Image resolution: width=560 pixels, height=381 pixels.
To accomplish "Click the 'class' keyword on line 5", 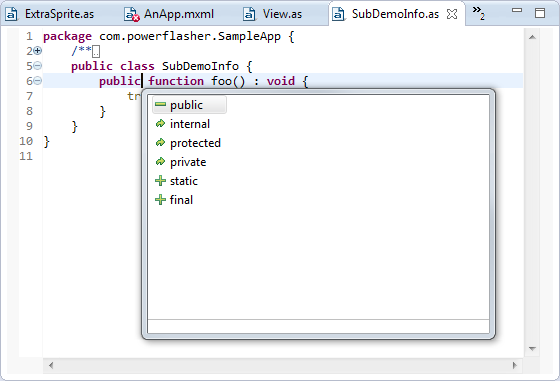I will (x=137, y=66).
